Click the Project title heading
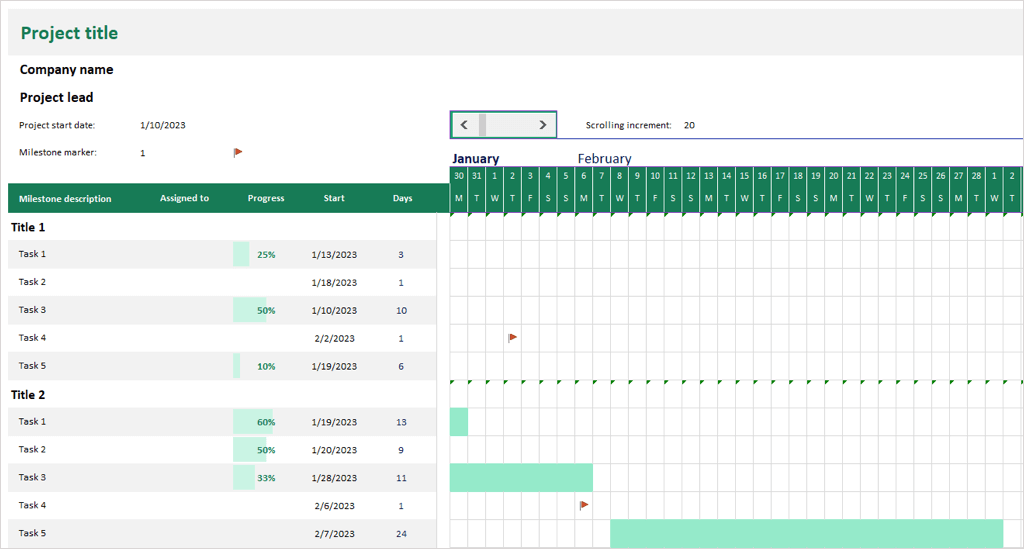This screenshot has width=1024, height=549. pos(69,34)
